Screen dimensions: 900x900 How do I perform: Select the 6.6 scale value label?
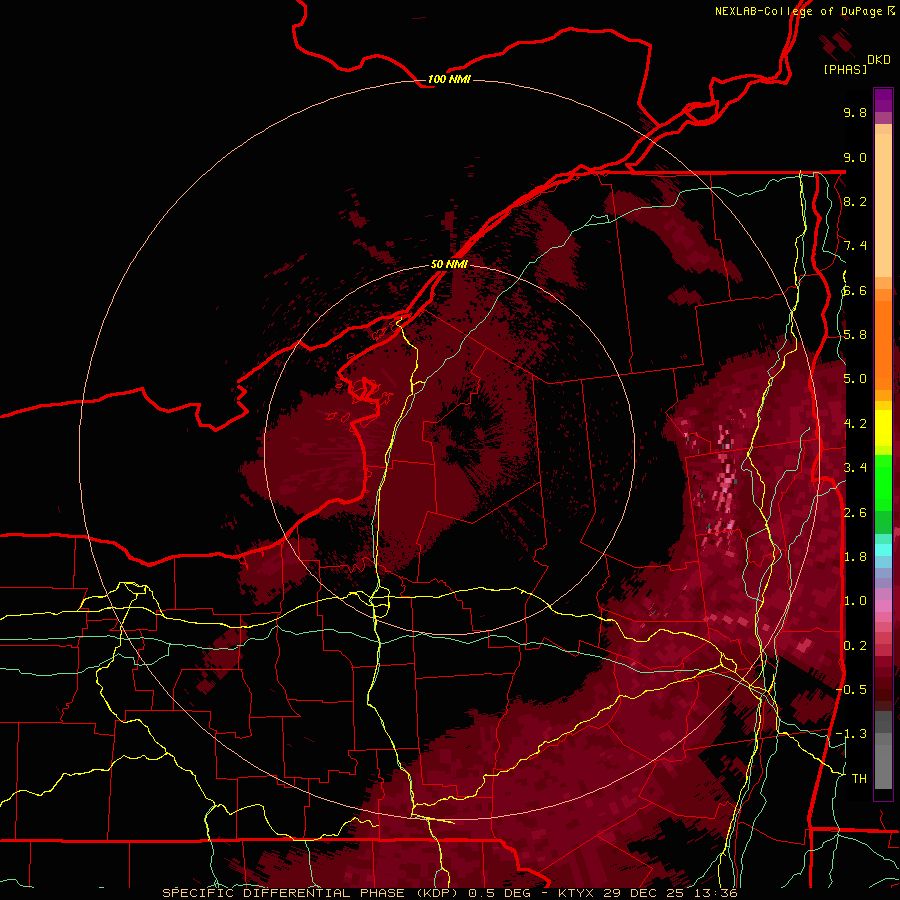(x=855, y=290)
